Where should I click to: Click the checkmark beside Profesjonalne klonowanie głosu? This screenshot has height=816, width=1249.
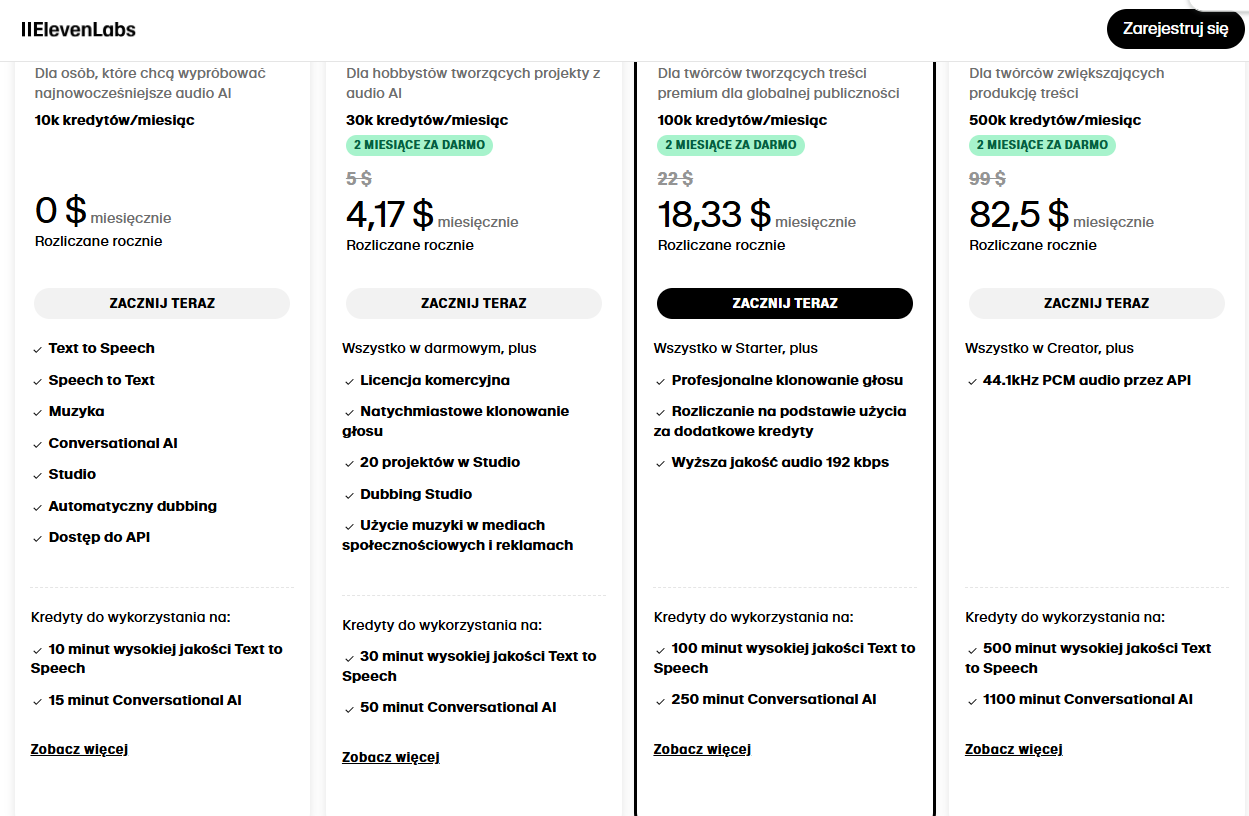(x=661, y=382)
